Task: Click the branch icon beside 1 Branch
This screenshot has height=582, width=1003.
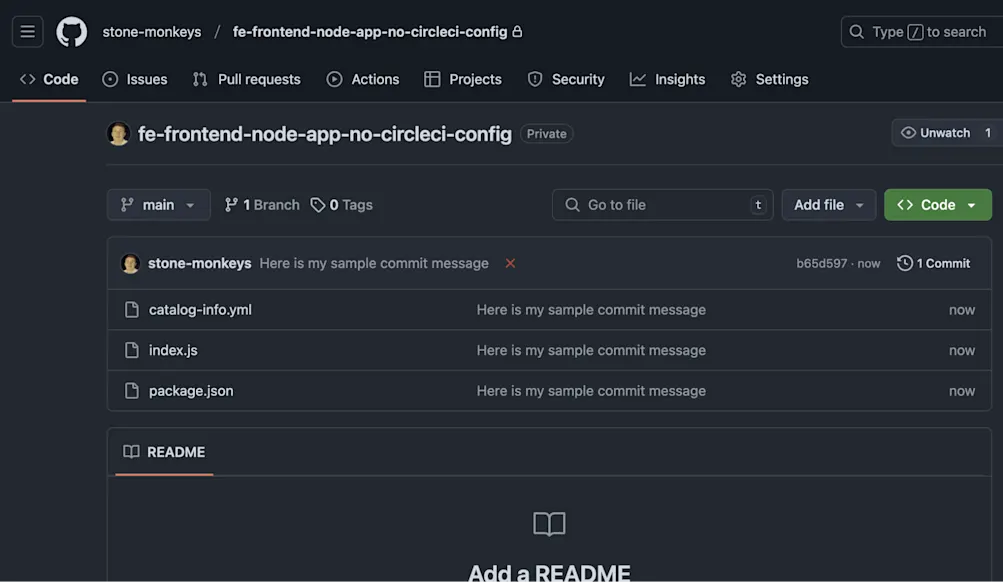Action: tap(232, 204)
